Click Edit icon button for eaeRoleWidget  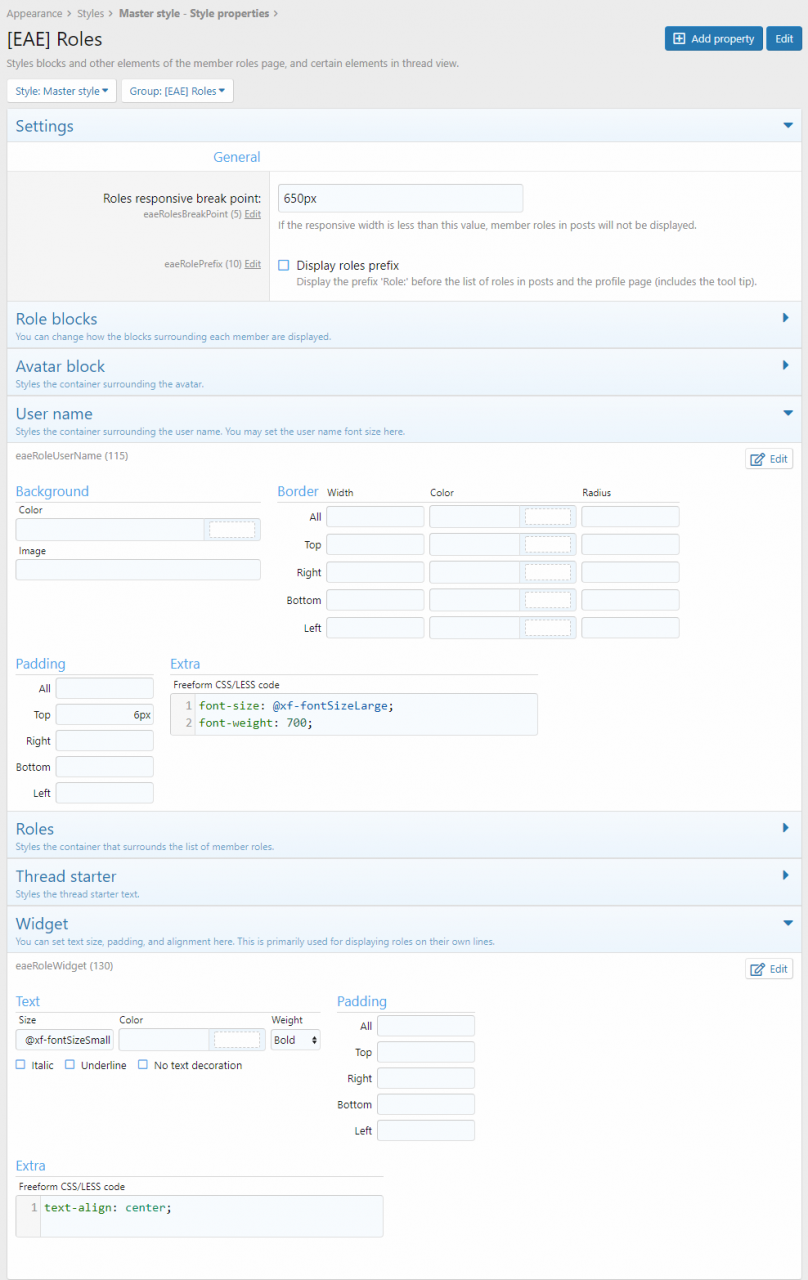click(x=769, y=969)
